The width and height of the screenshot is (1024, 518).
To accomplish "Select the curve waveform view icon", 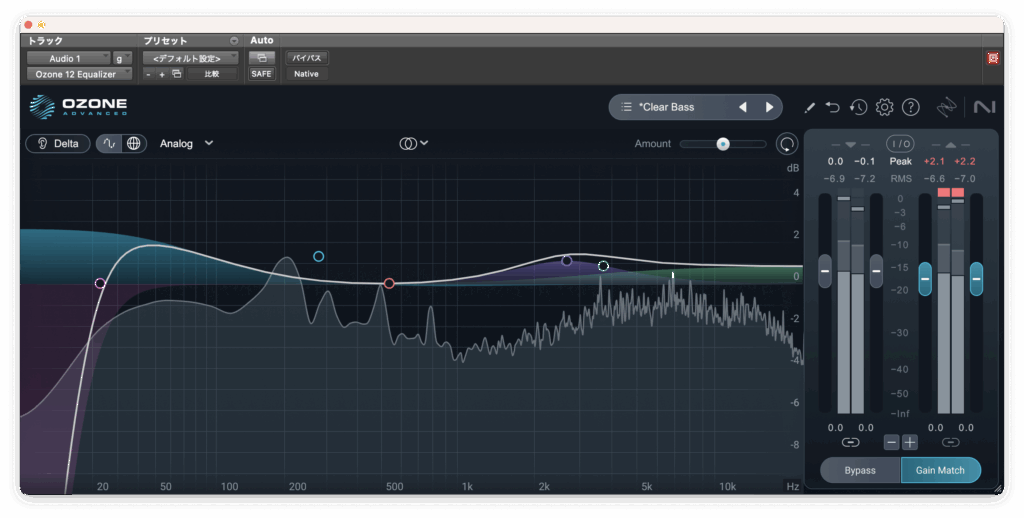I will 109,143.
